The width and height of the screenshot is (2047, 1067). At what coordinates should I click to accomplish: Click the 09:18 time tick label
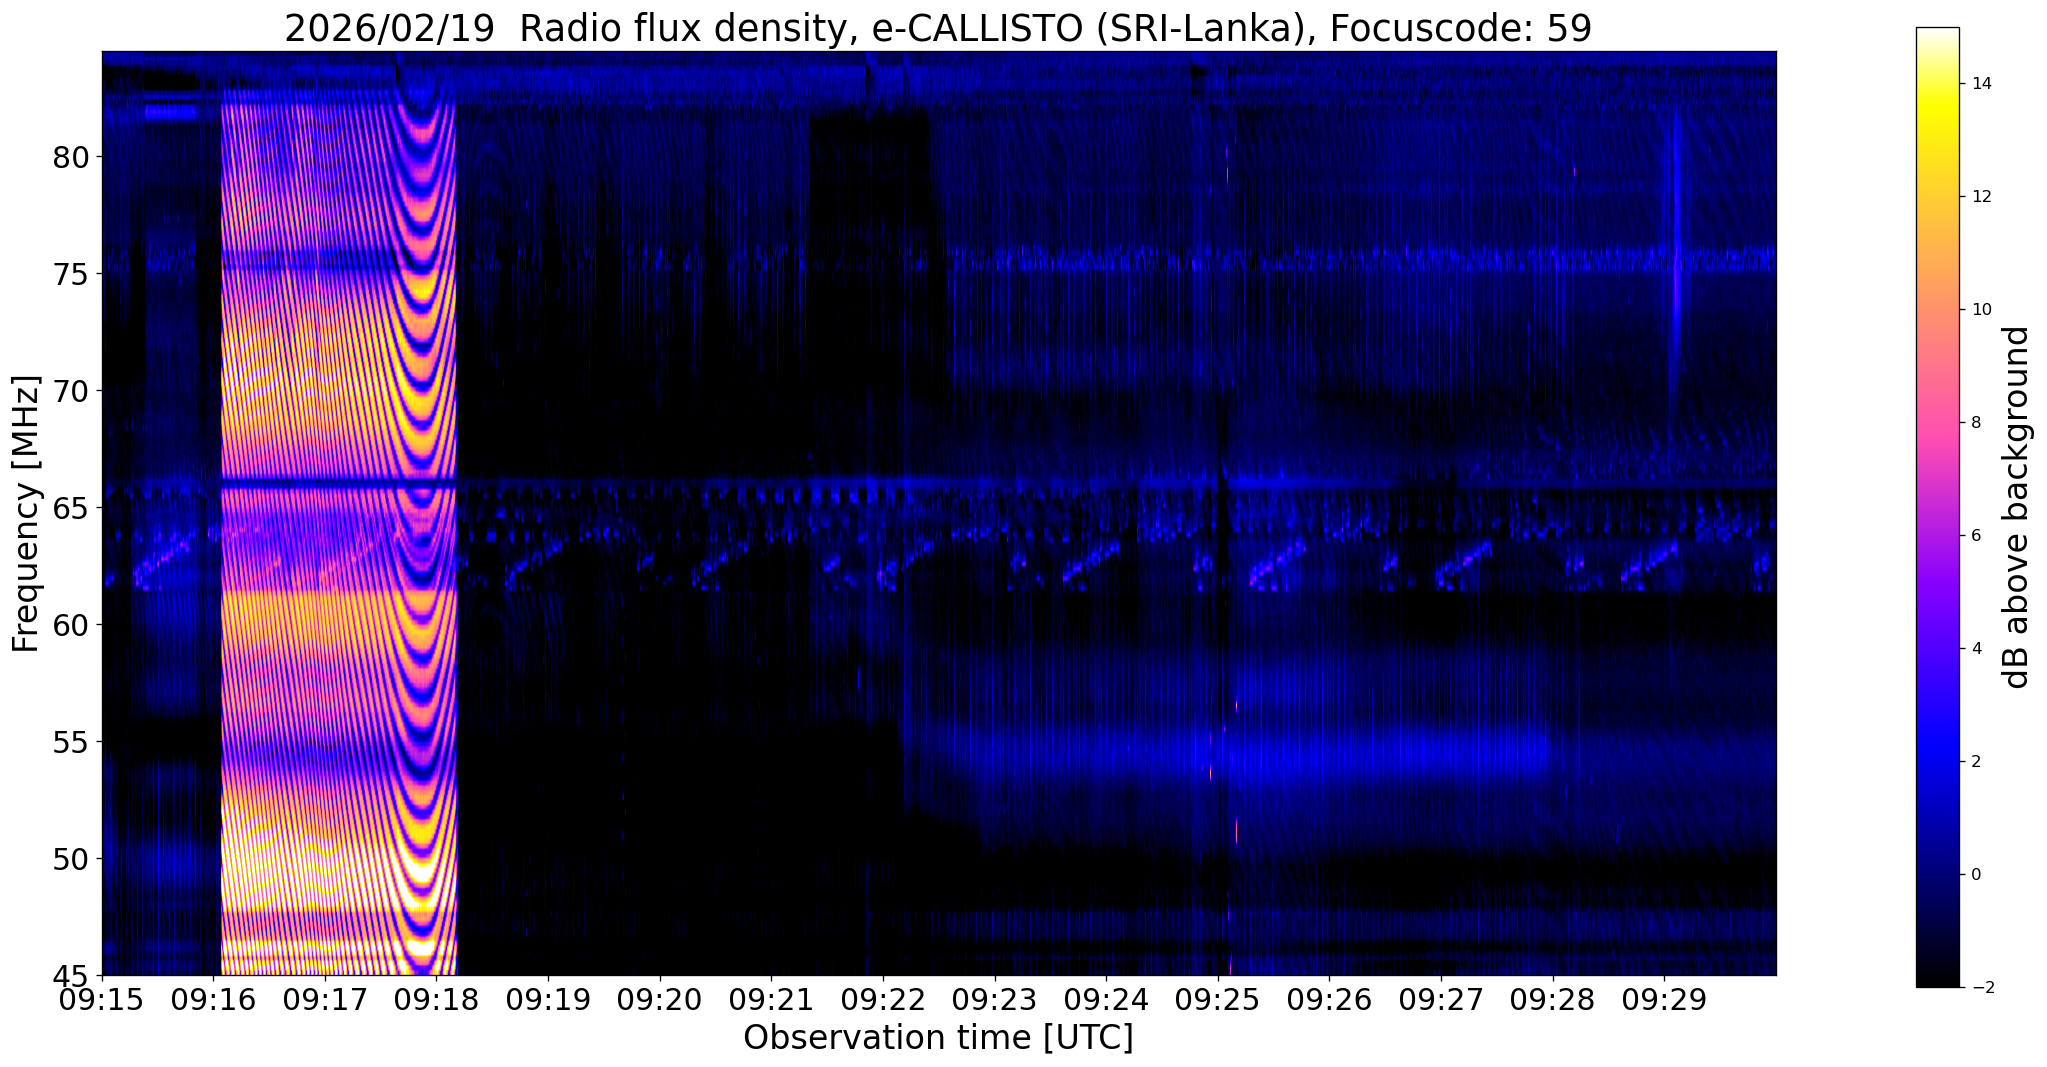coord(437,999)
